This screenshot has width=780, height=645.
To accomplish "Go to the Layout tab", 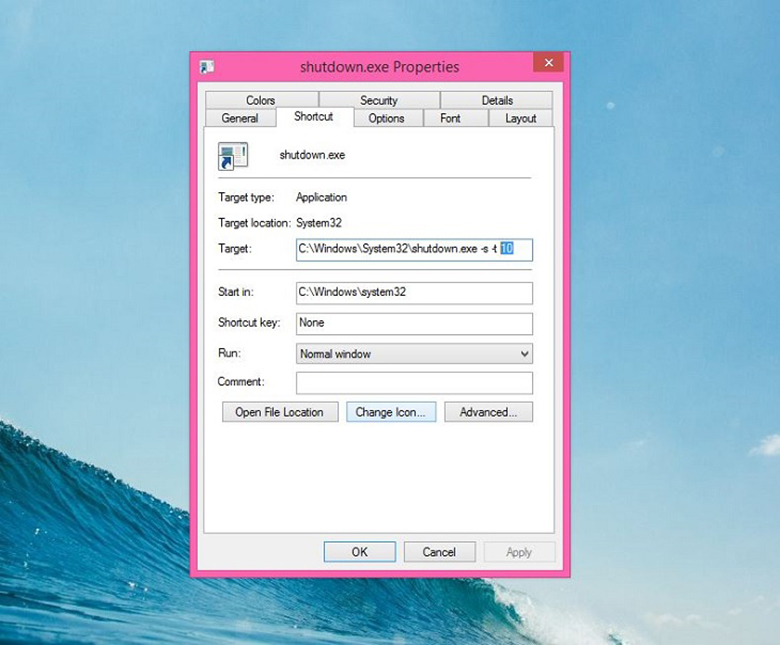I will (520, 118).
